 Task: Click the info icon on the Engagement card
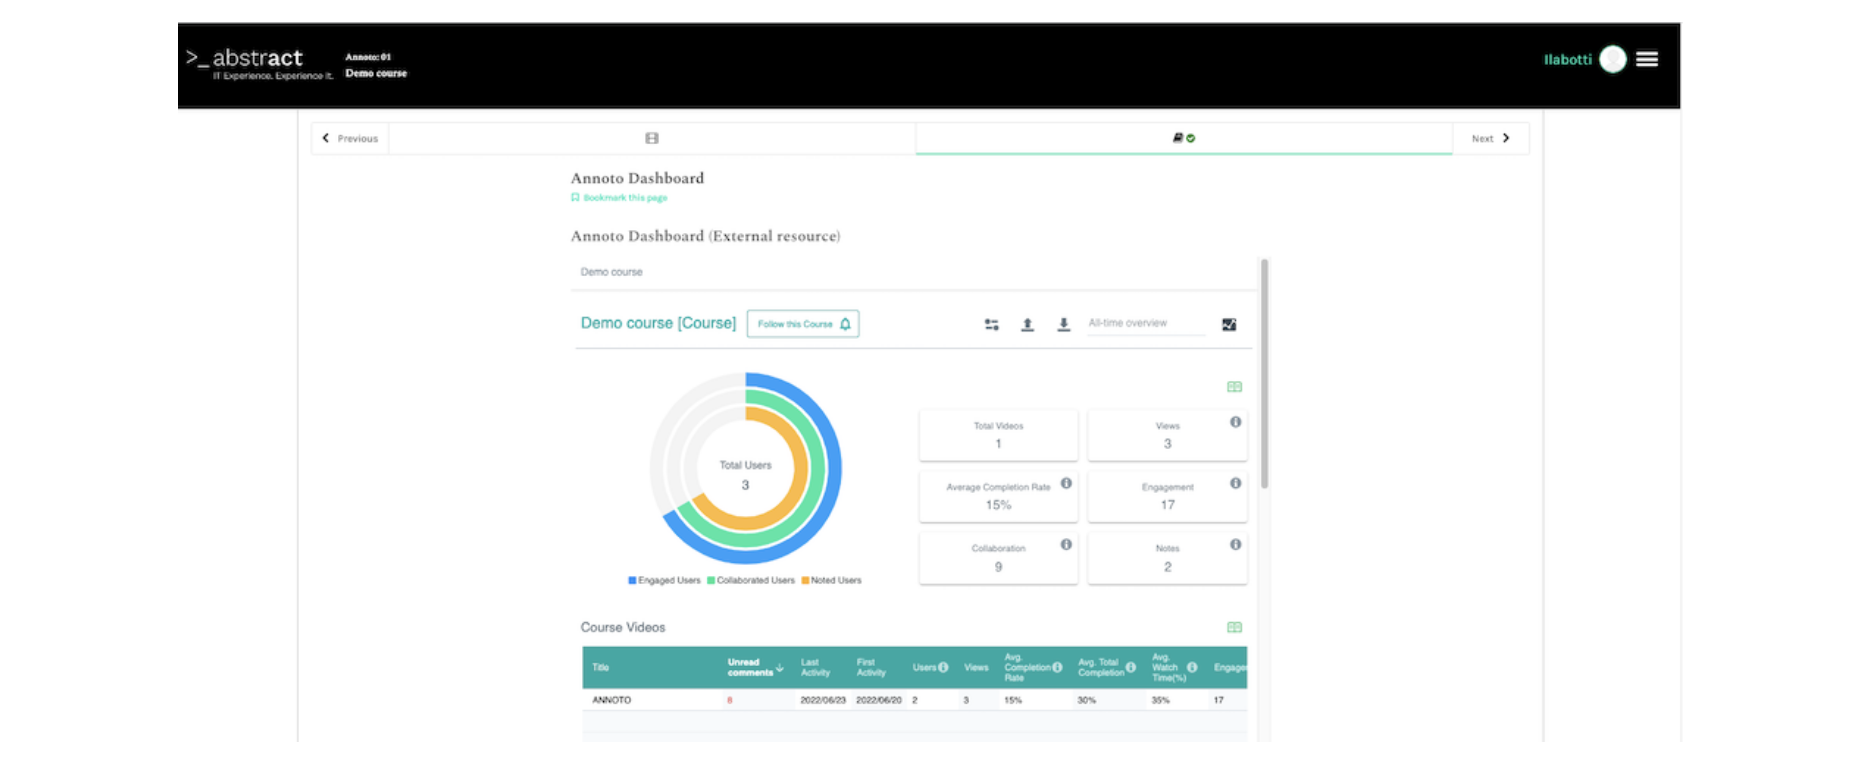[1236, 483]
